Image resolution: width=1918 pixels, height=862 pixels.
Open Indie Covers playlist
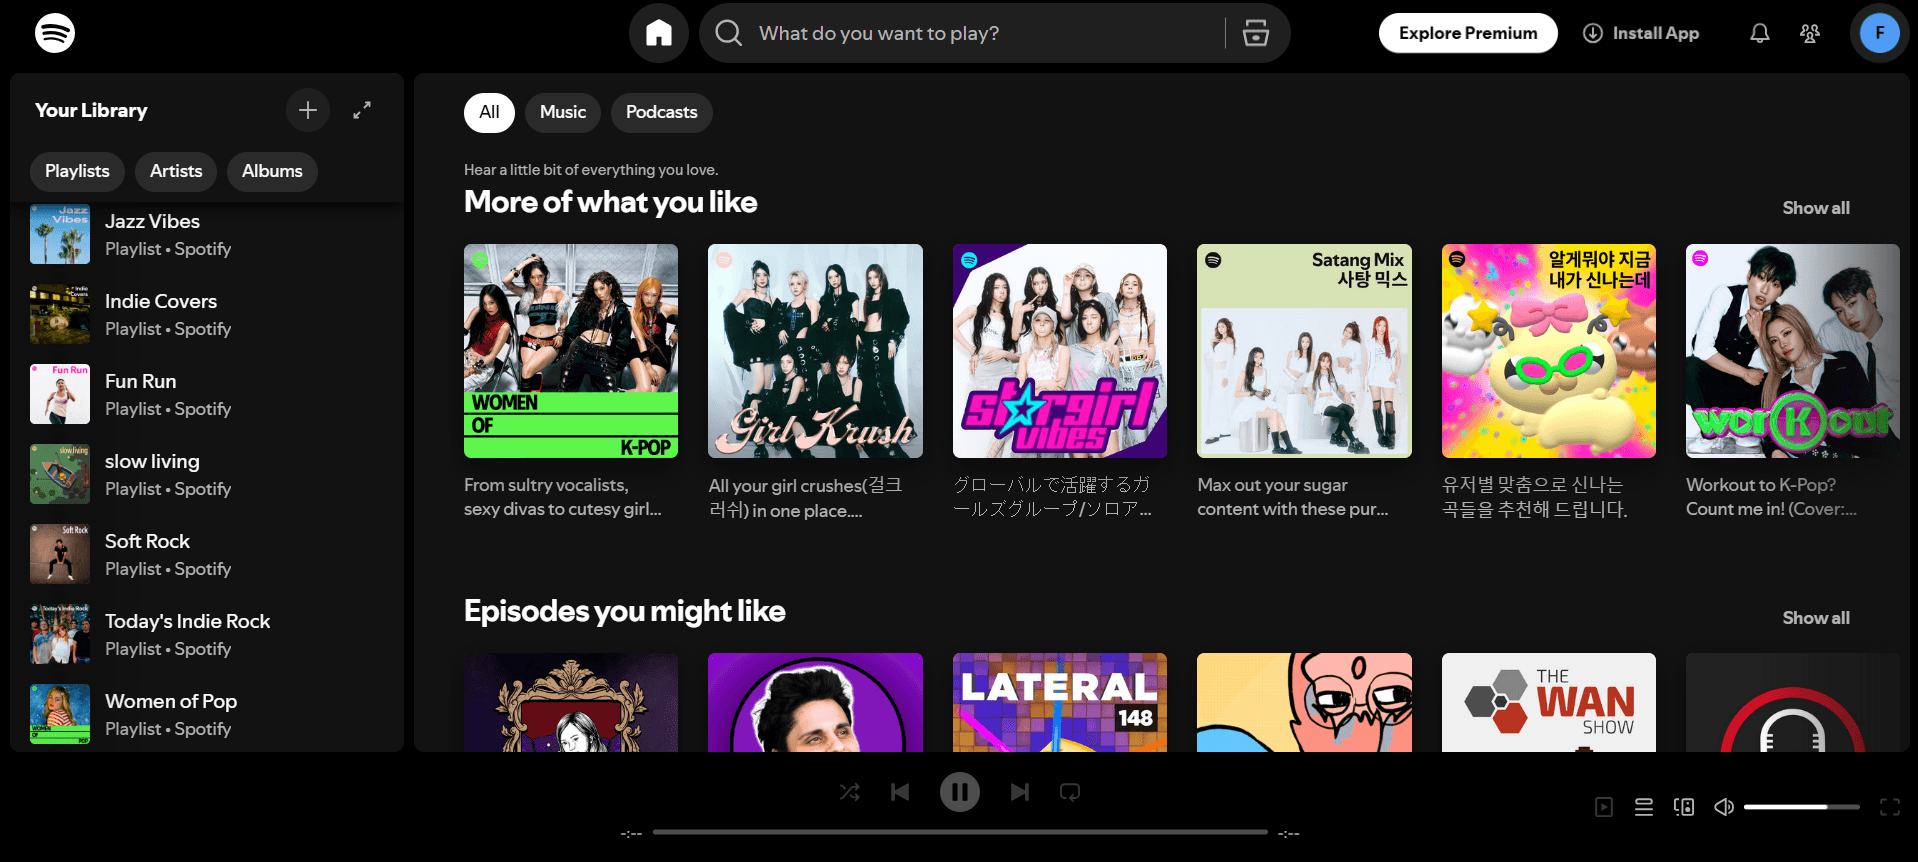(x=207, y=314)
